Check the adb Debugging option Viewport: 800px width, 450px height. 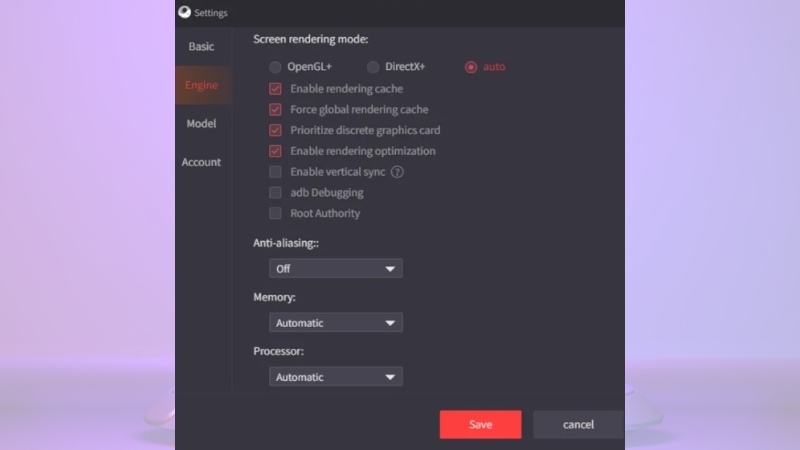tap(275, 193)
